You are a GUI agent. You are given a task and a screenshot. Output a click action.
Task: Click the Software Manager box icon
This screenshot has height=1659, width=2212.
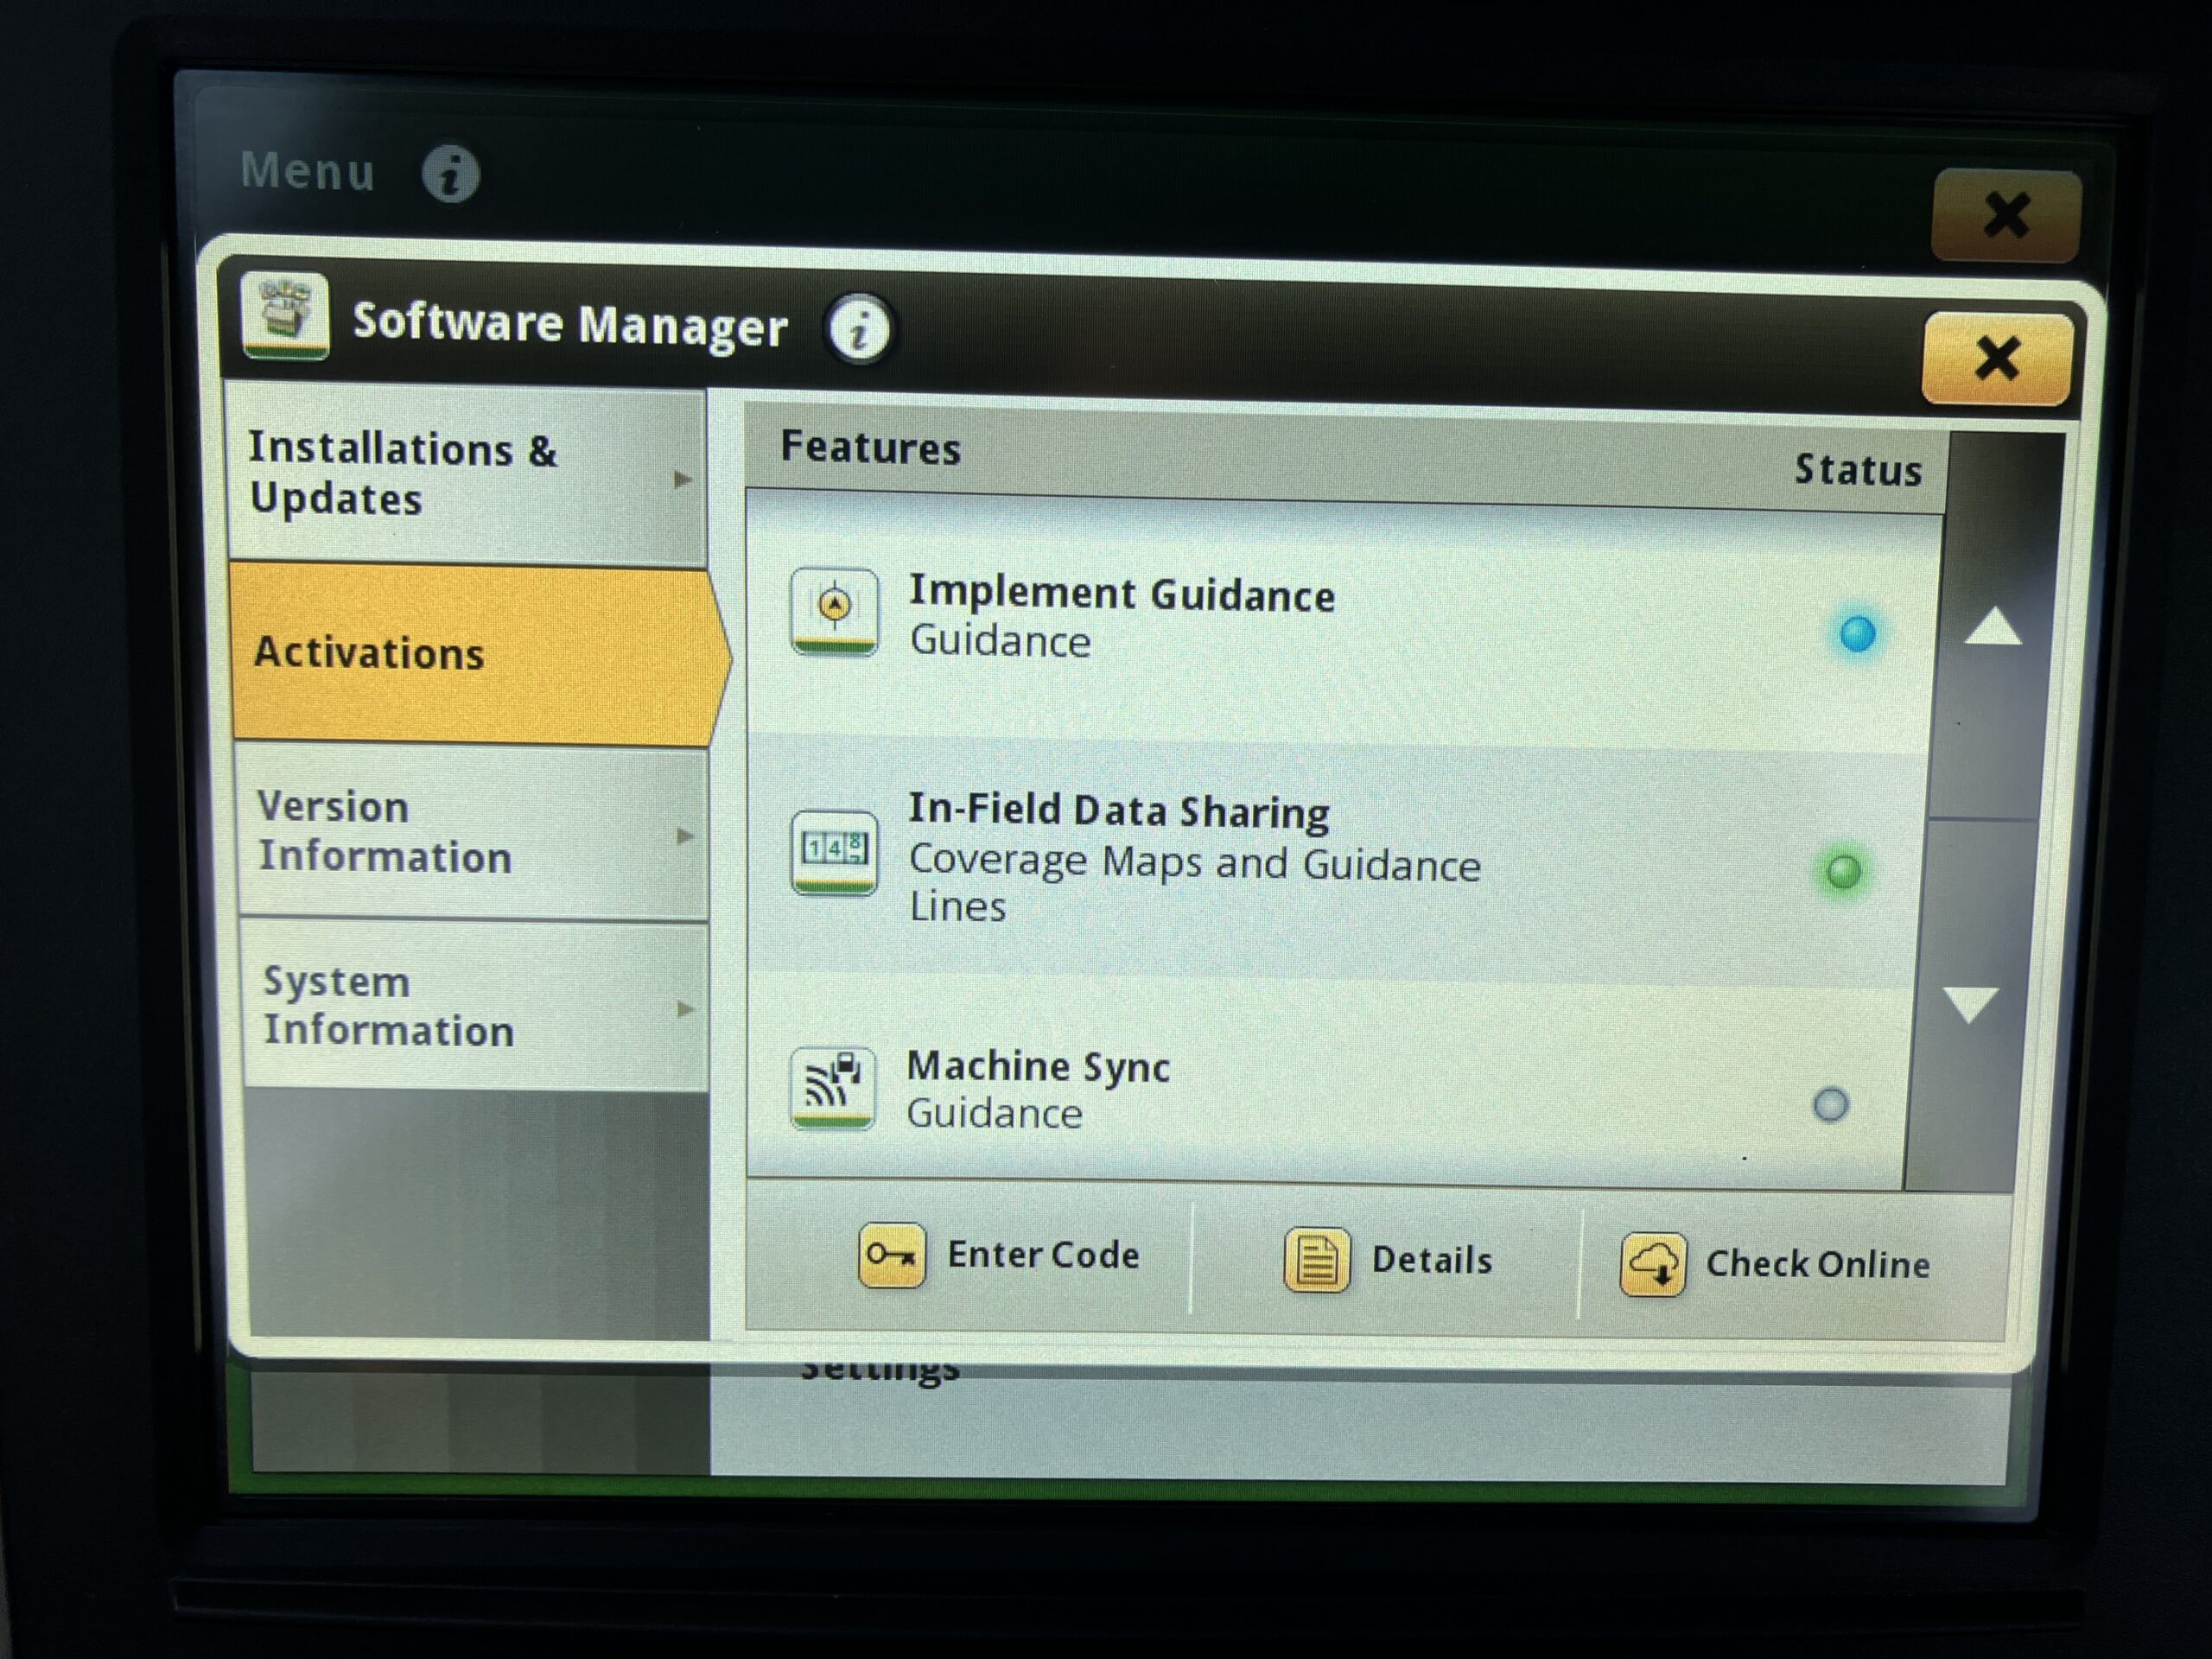[285, 315]
